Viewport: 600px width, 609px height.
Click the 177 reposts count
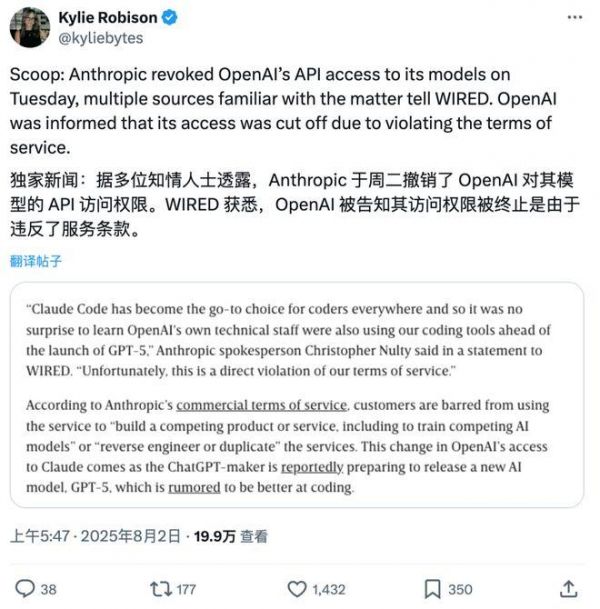(x=186, y=590)
